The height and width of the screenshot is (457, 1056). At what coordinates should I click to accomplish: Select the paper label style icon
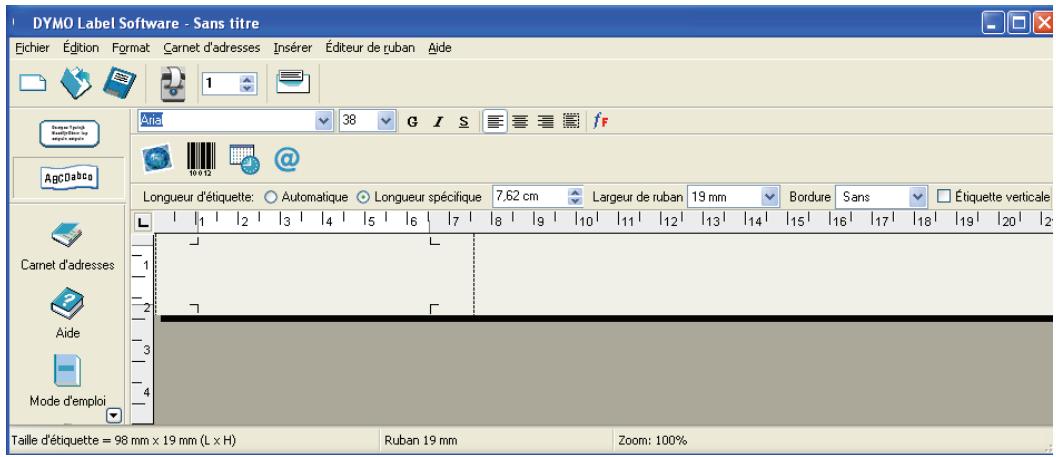[x=69, y=134]
